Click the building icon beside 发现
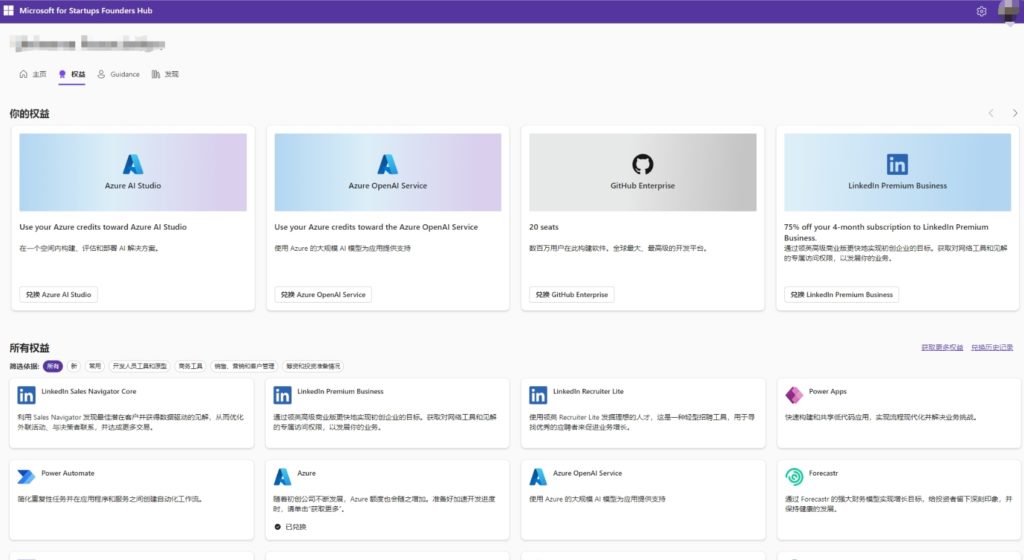 click(155, 74)
